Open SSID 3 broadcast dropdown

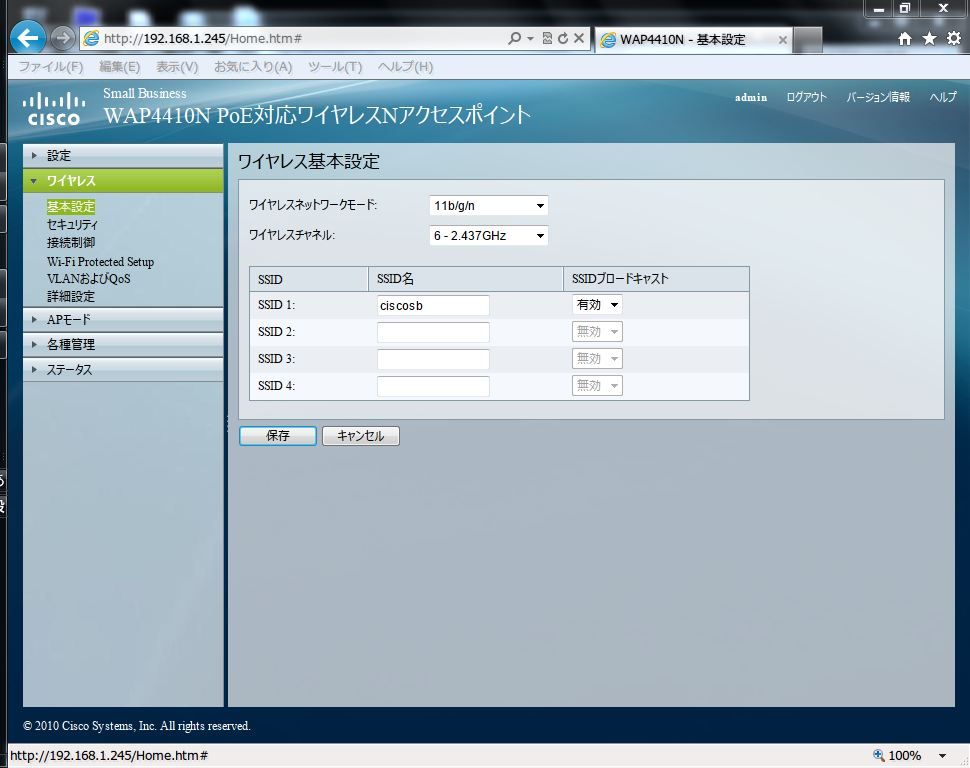597,359
